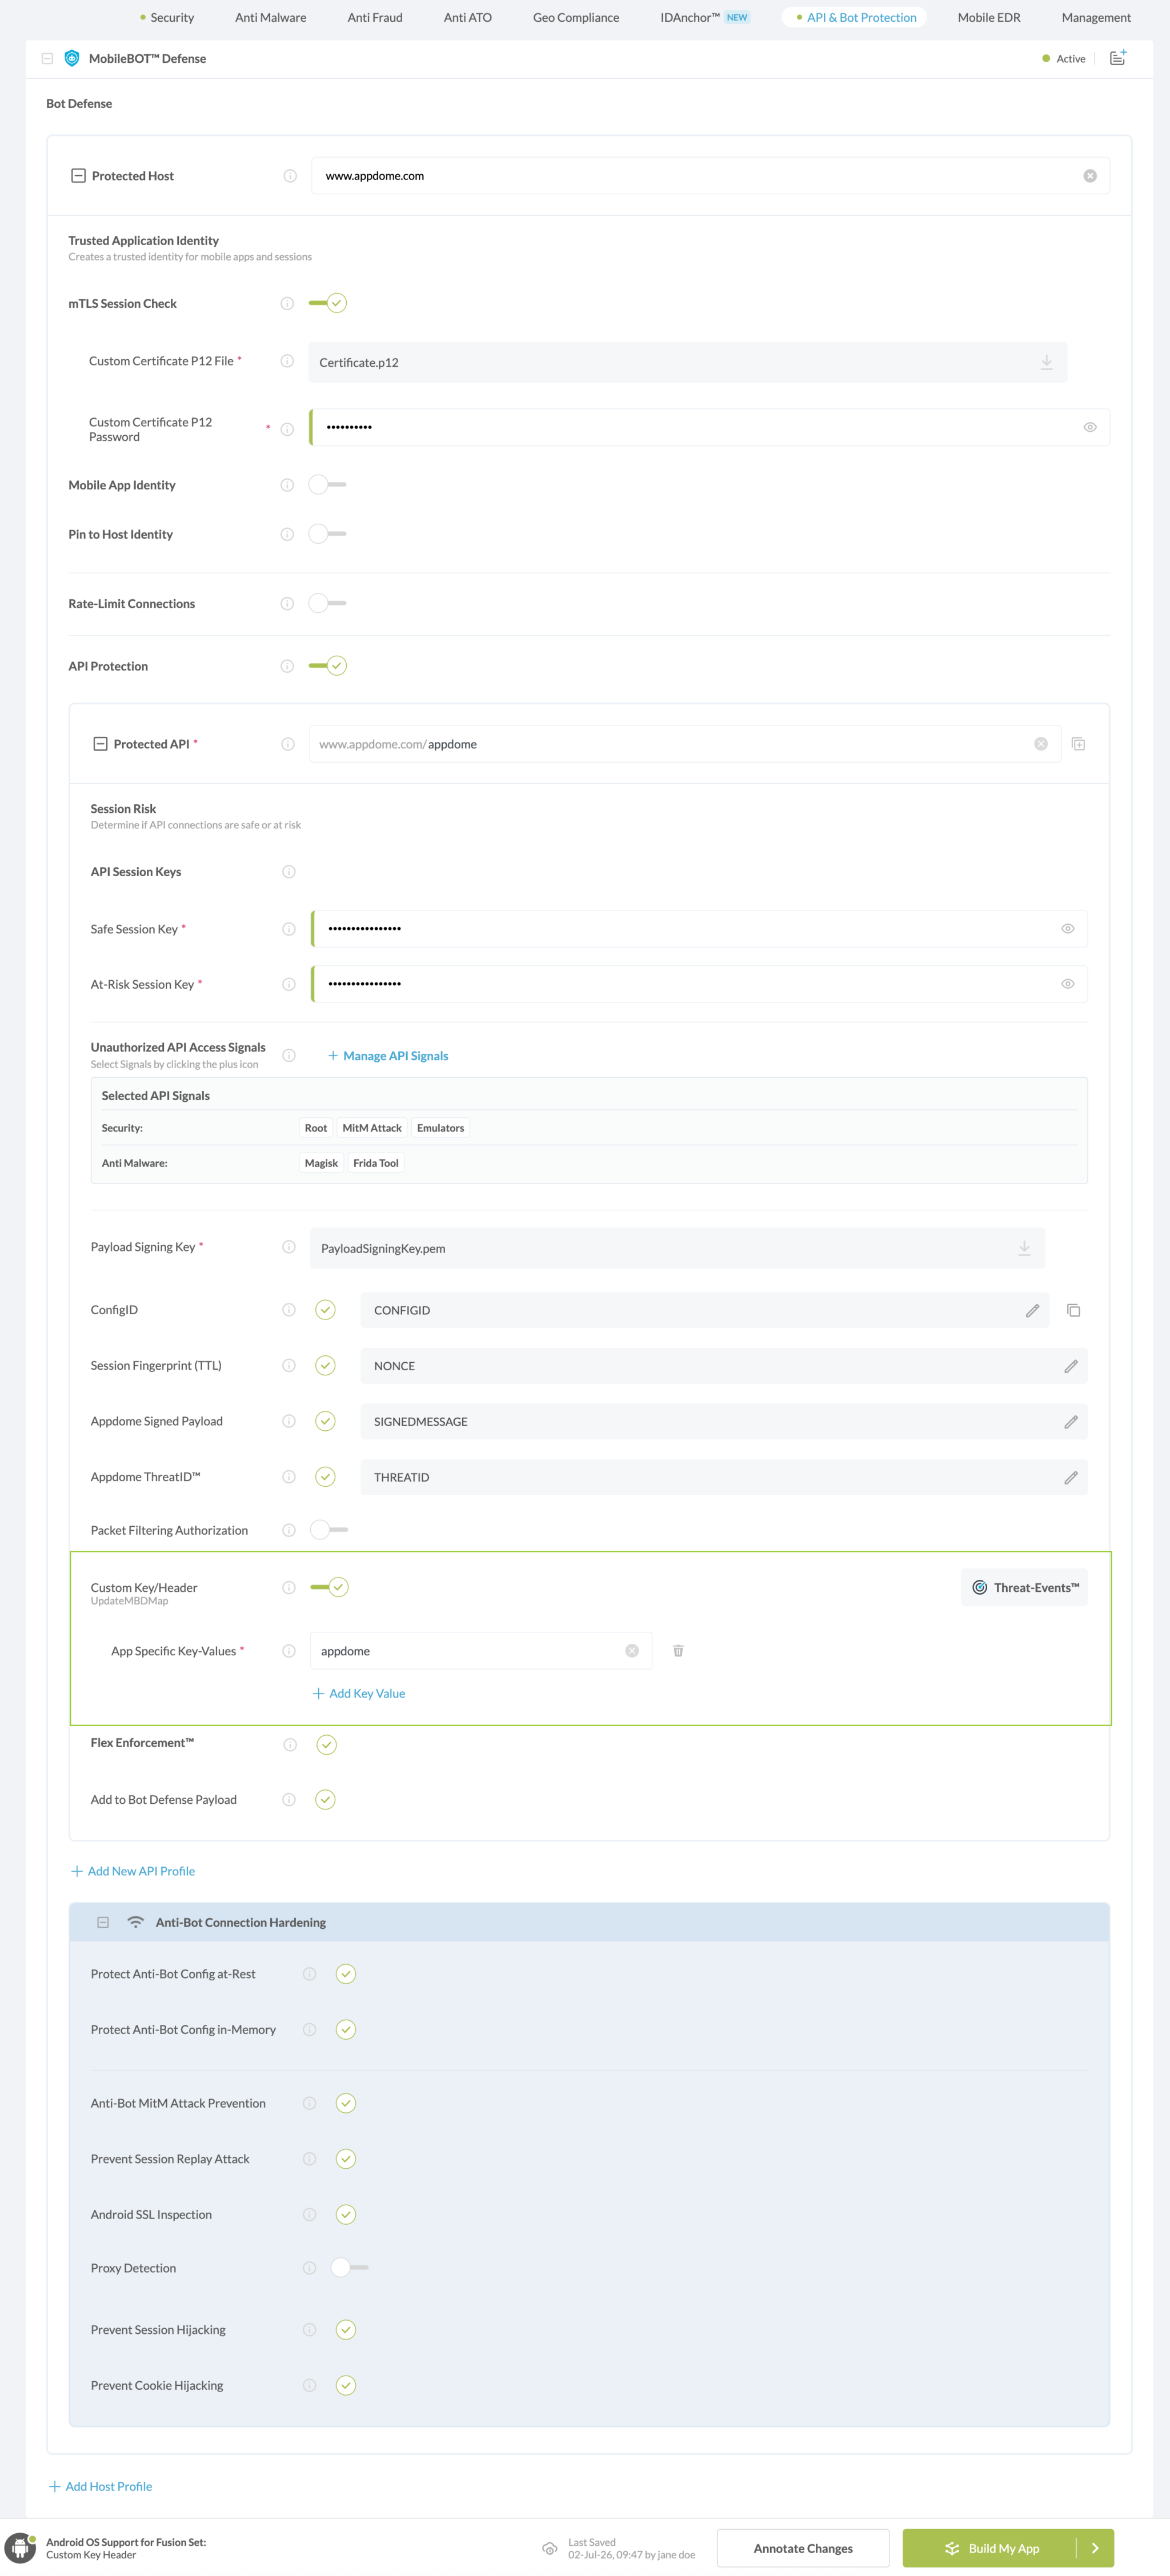Enable Proxy Detection switch

tap(350, 2268)
